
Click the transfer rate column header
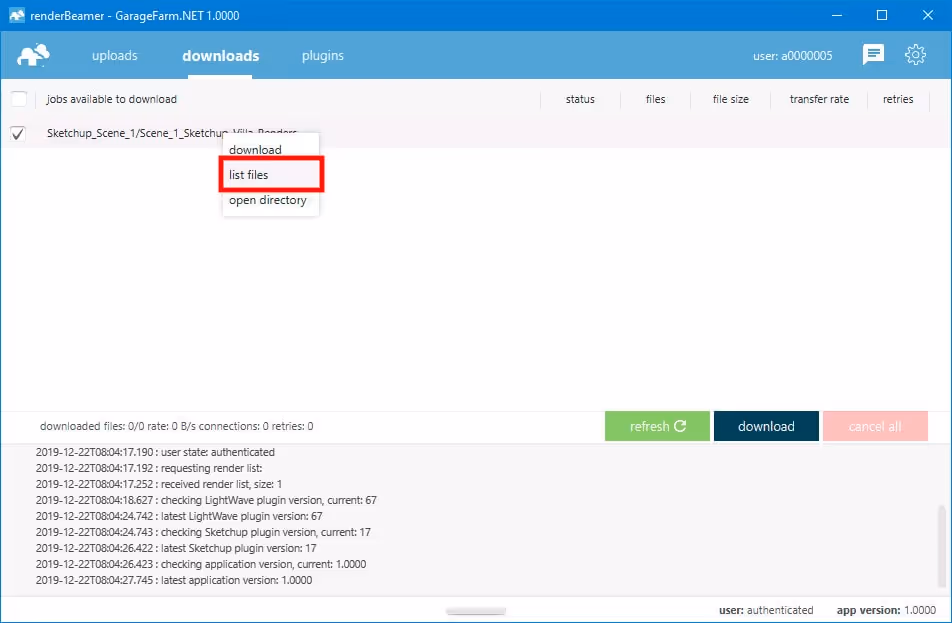(818, 99)
